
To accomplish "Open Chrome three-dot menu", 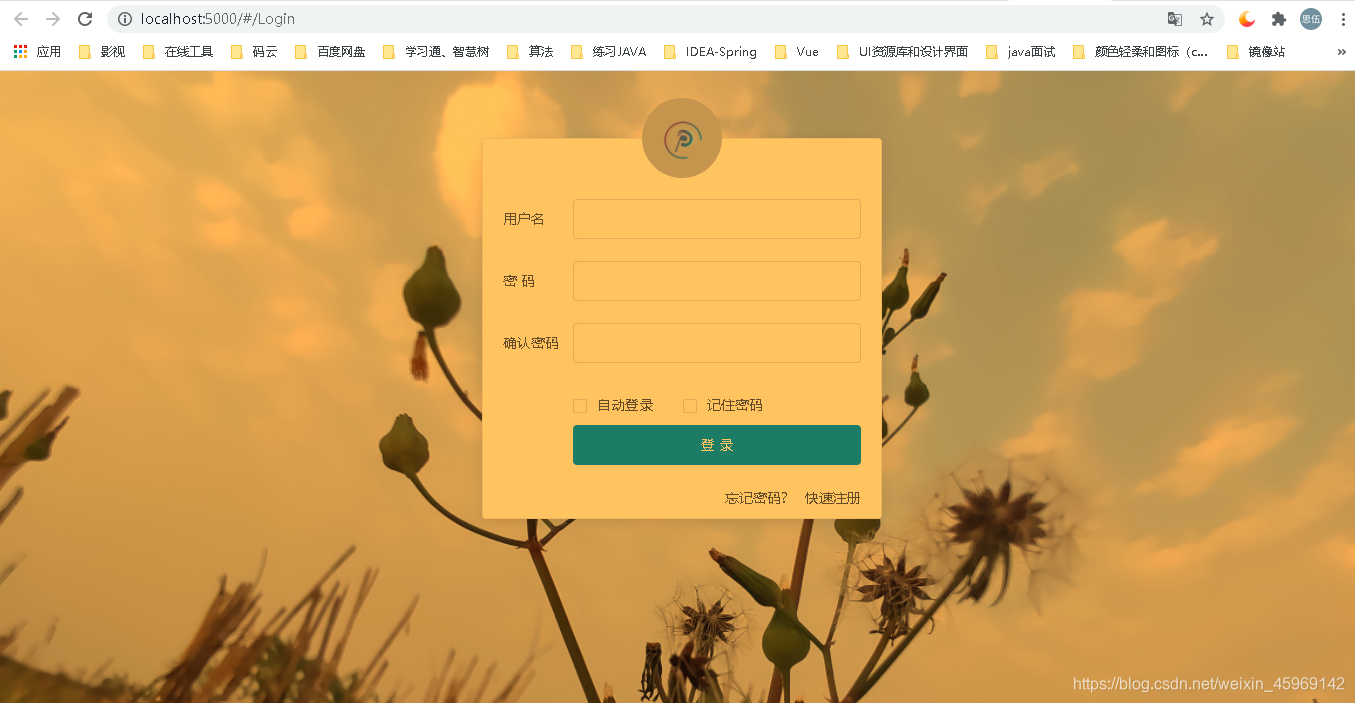I will tap(1342, 19).
